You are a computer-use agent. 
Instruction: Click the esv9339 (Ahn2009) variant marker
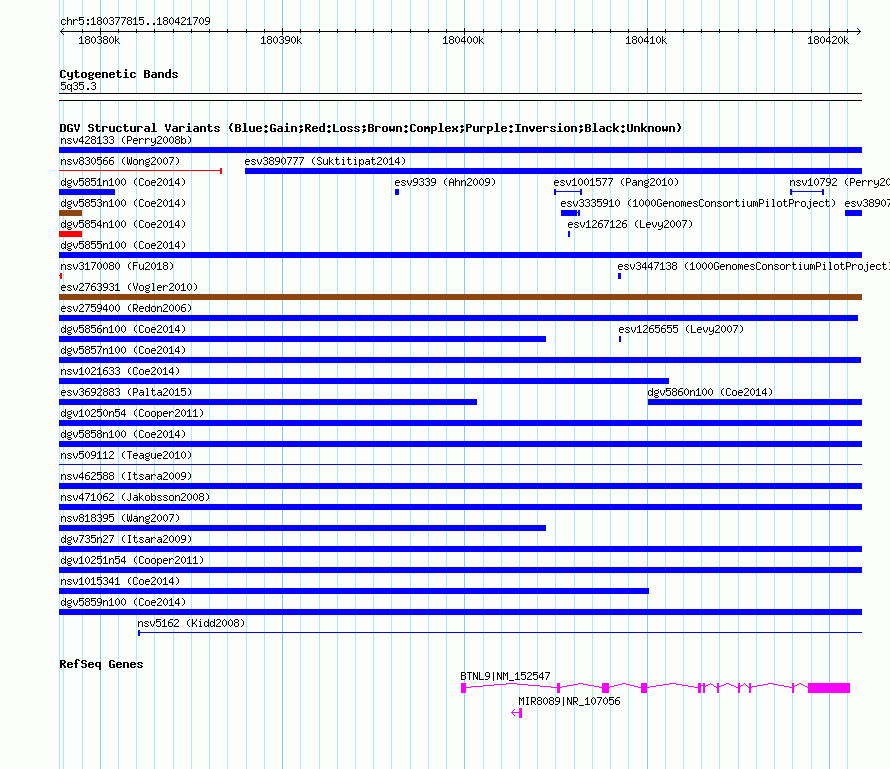[x=397, y=192]
